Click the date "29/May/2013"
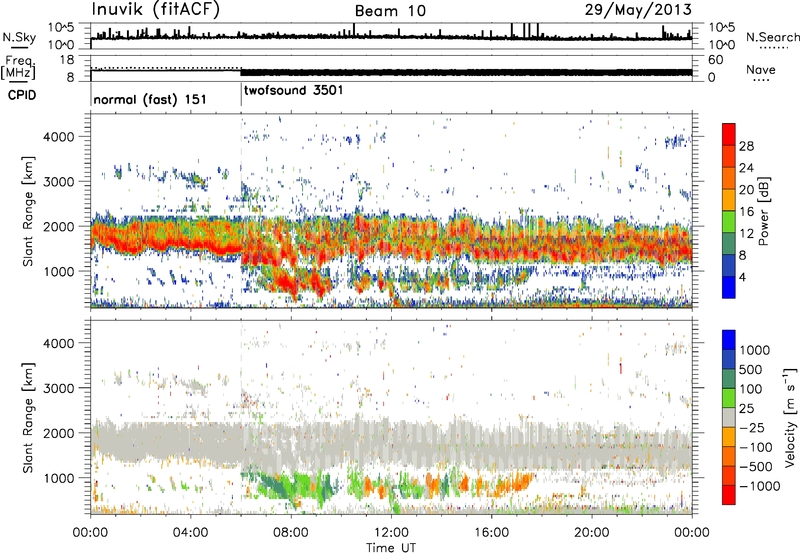Screen dimensions: 800x554 pos(638,10)
